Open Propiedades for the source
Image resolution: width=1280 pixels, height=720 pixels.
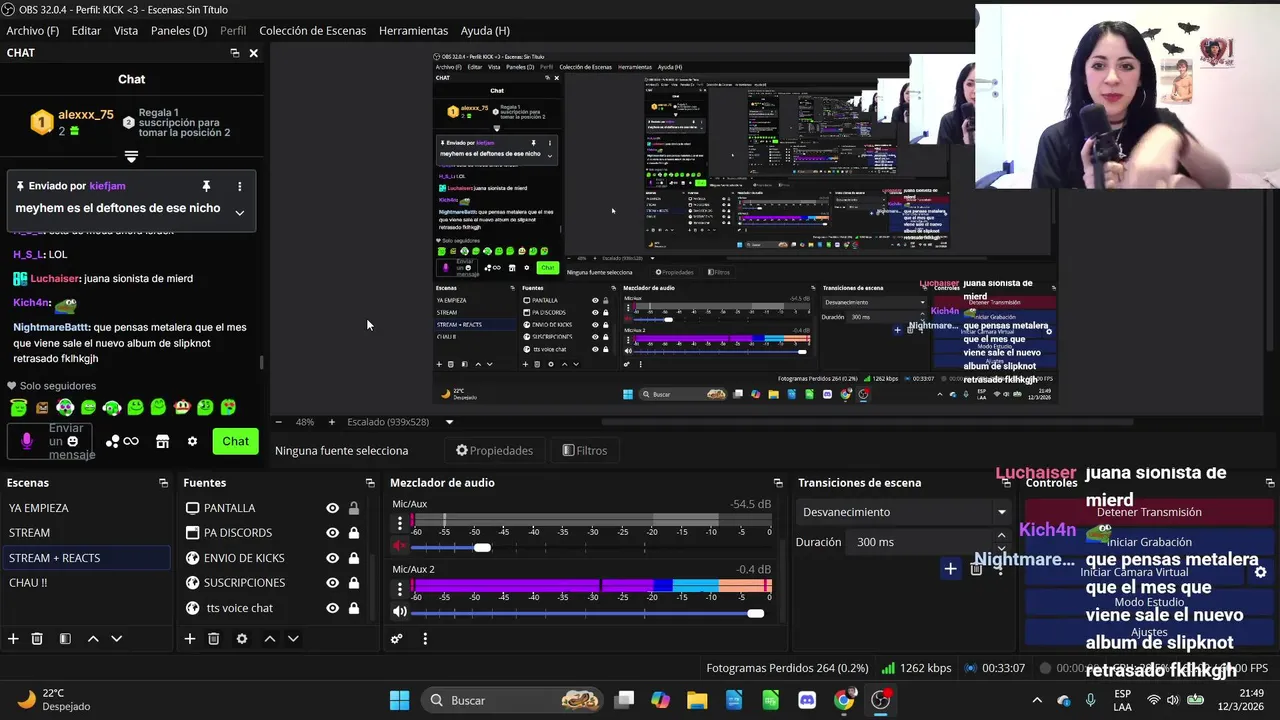pyautogui.click(x=494, y=451)
